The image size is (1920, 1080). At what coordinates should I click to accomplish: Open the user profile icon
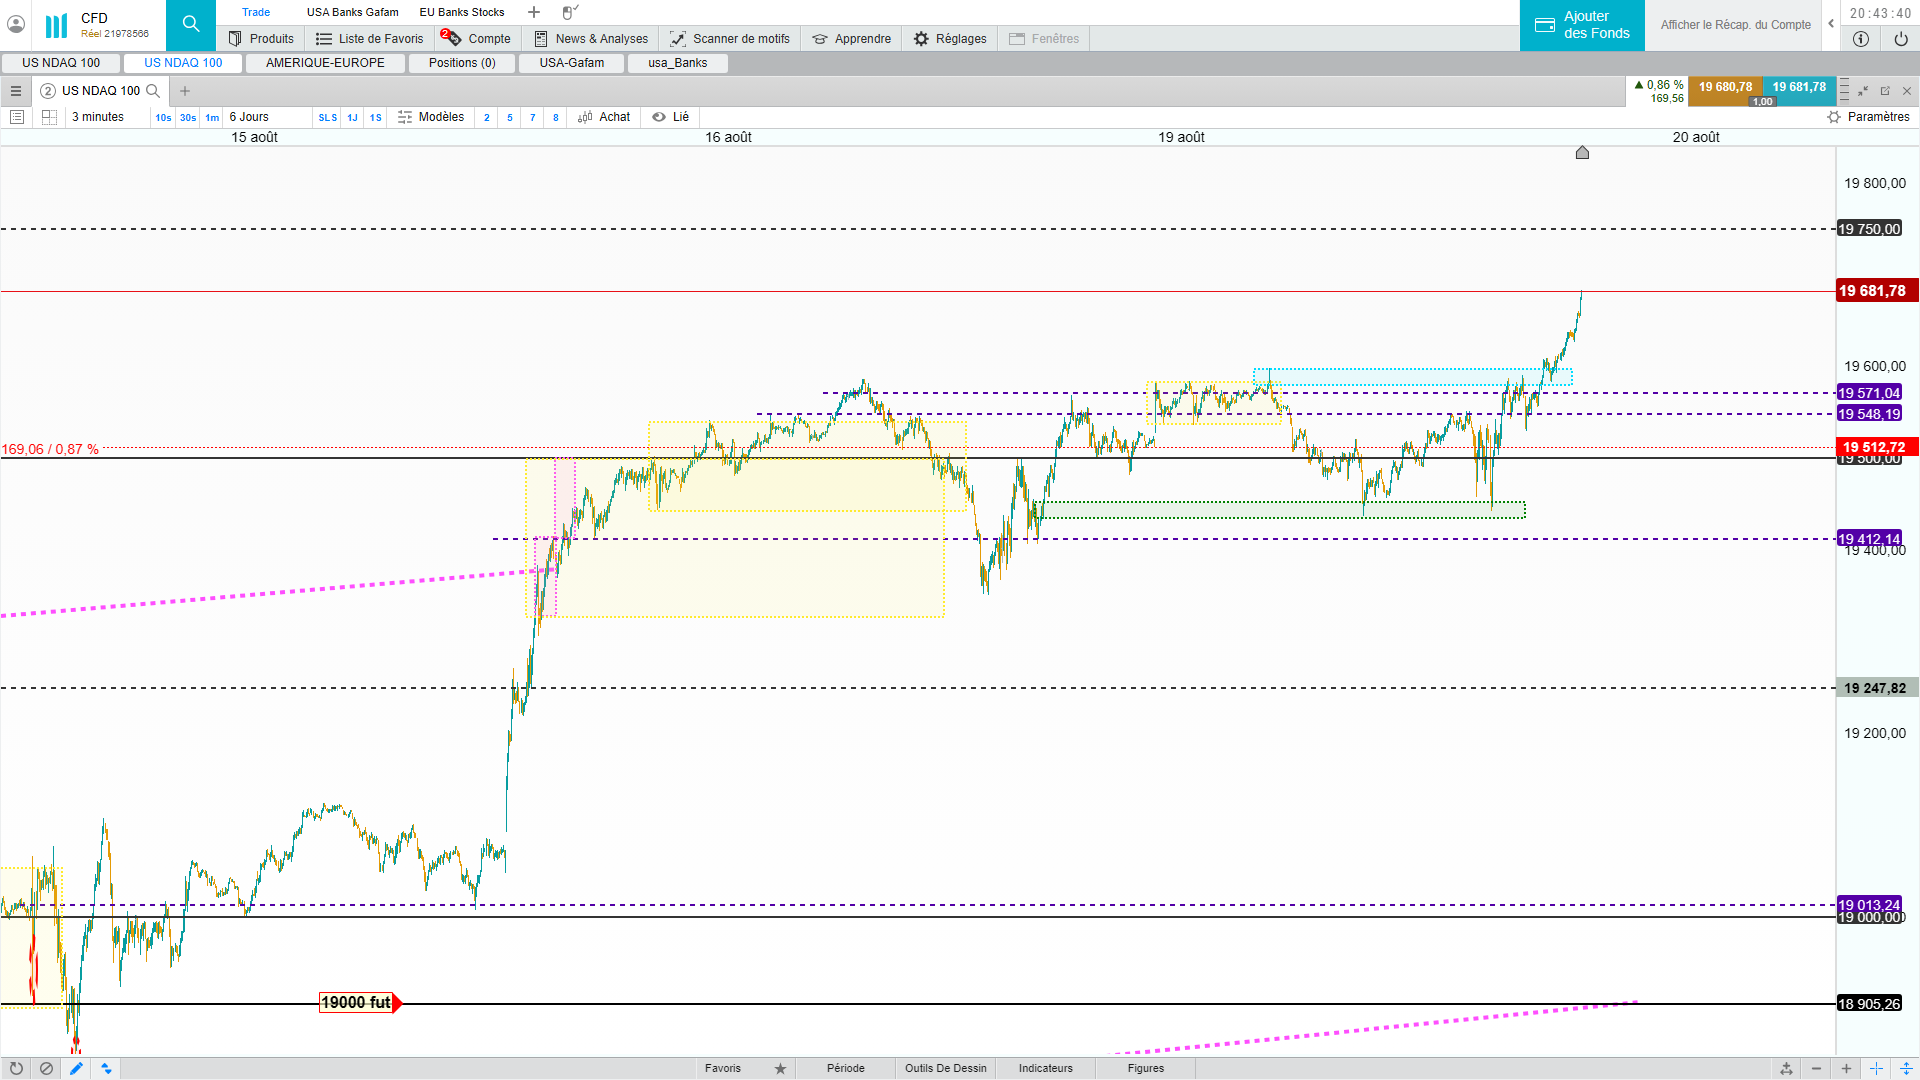click(x=16, y=24)
